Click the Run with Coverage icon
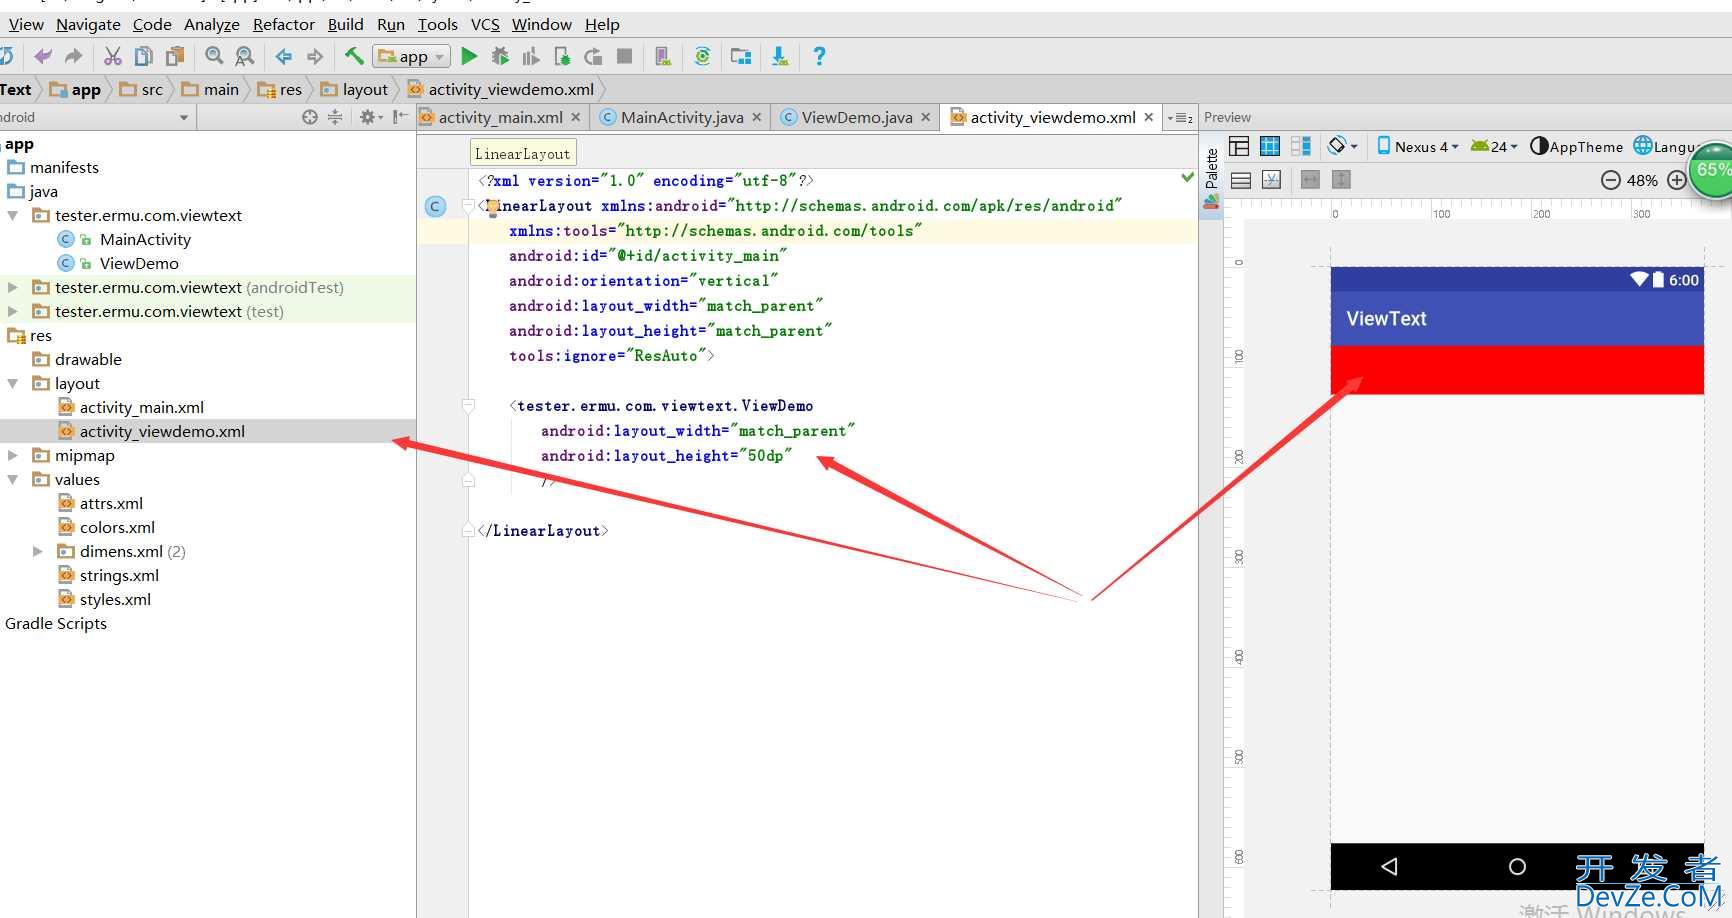1732x918 pixels. click(531, 57)
